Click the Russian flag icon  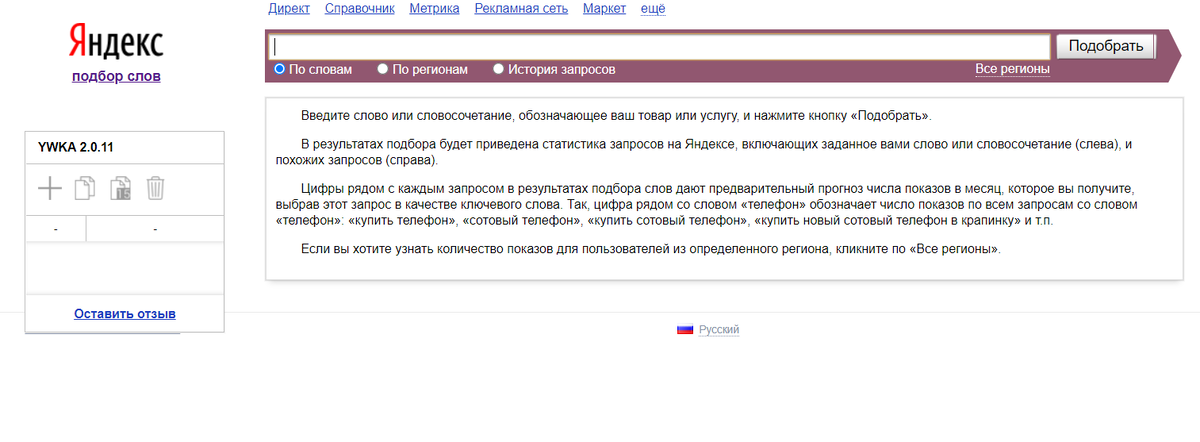pyautogui.click(x=685, y=329)
